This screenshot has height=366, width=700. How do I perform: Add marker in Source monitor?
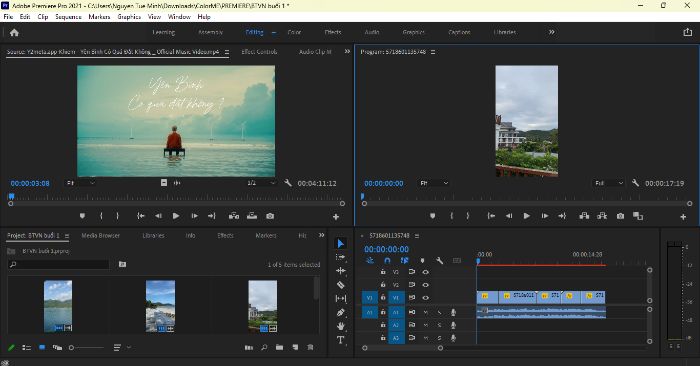click(x=83, y=216)
